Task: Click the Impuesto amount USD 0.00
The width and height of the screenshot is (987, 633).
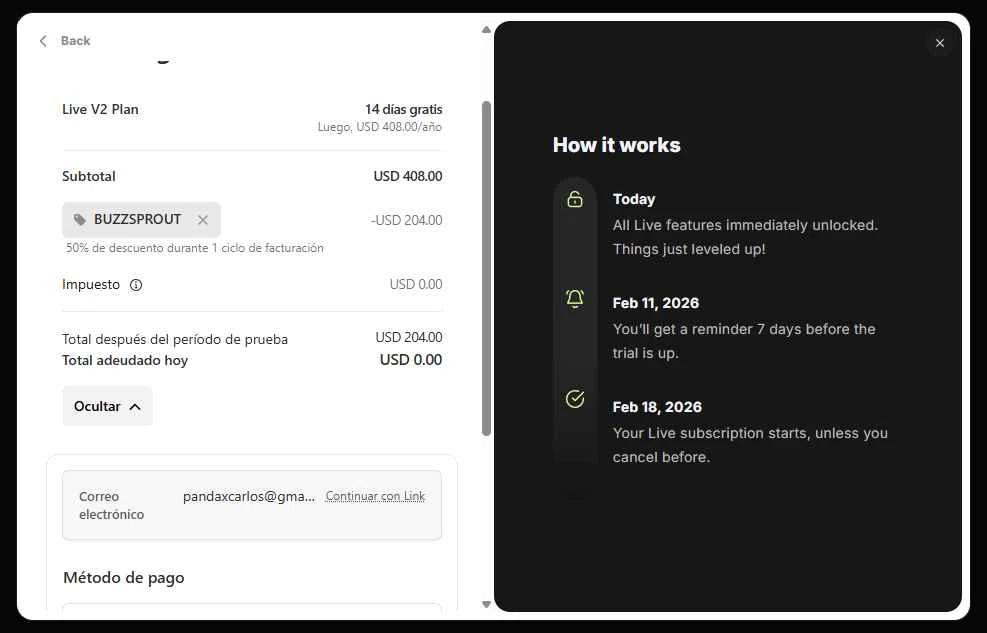Action: pyautogui.click(x=415, y=284)
